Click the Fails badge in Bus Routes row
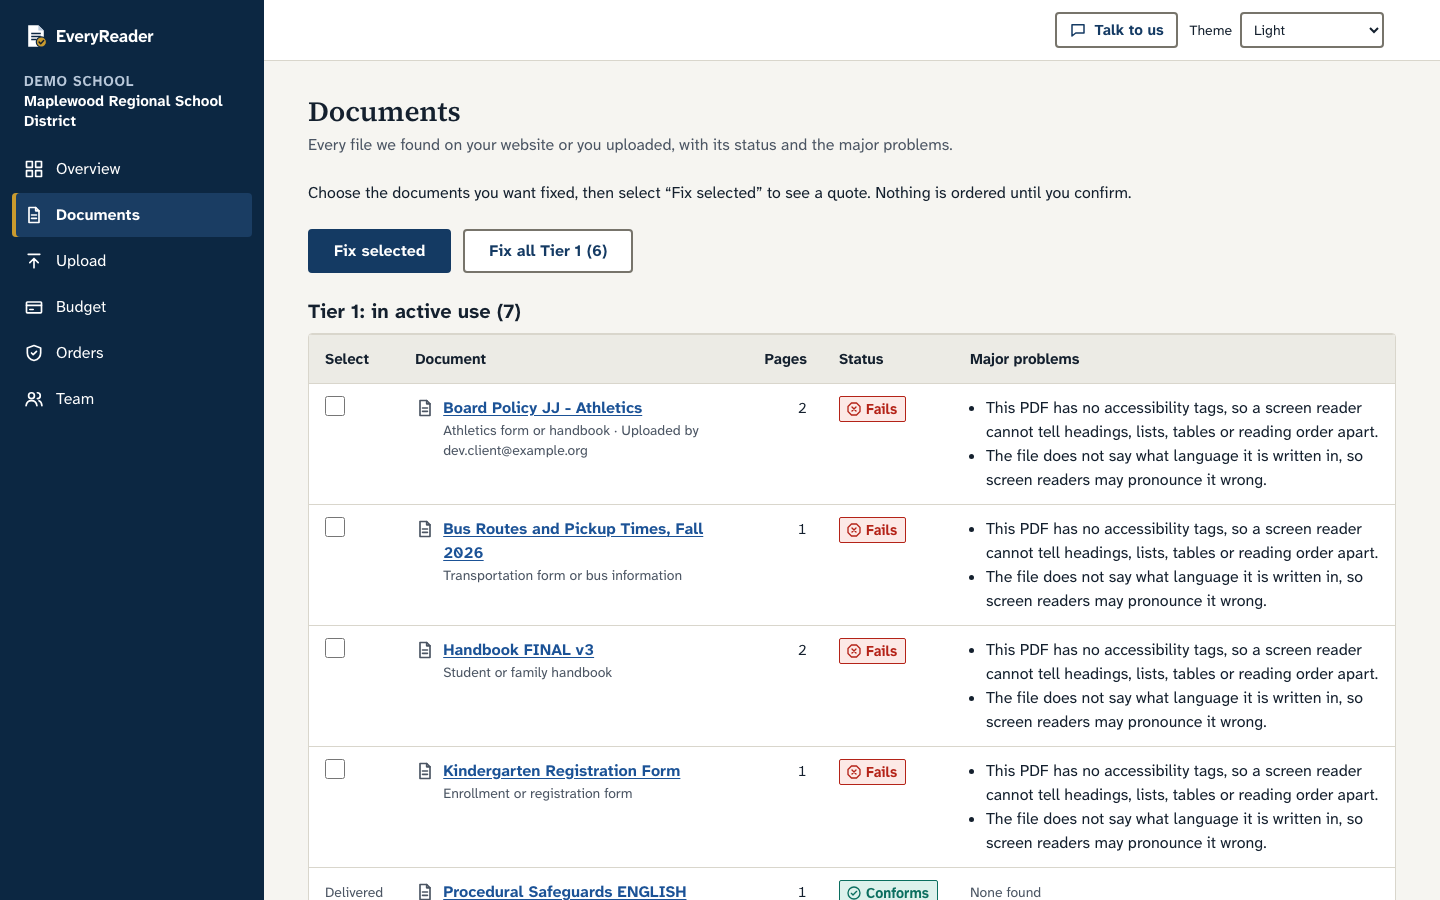This screenshot has height=900, width=1440. click(872, 530)
